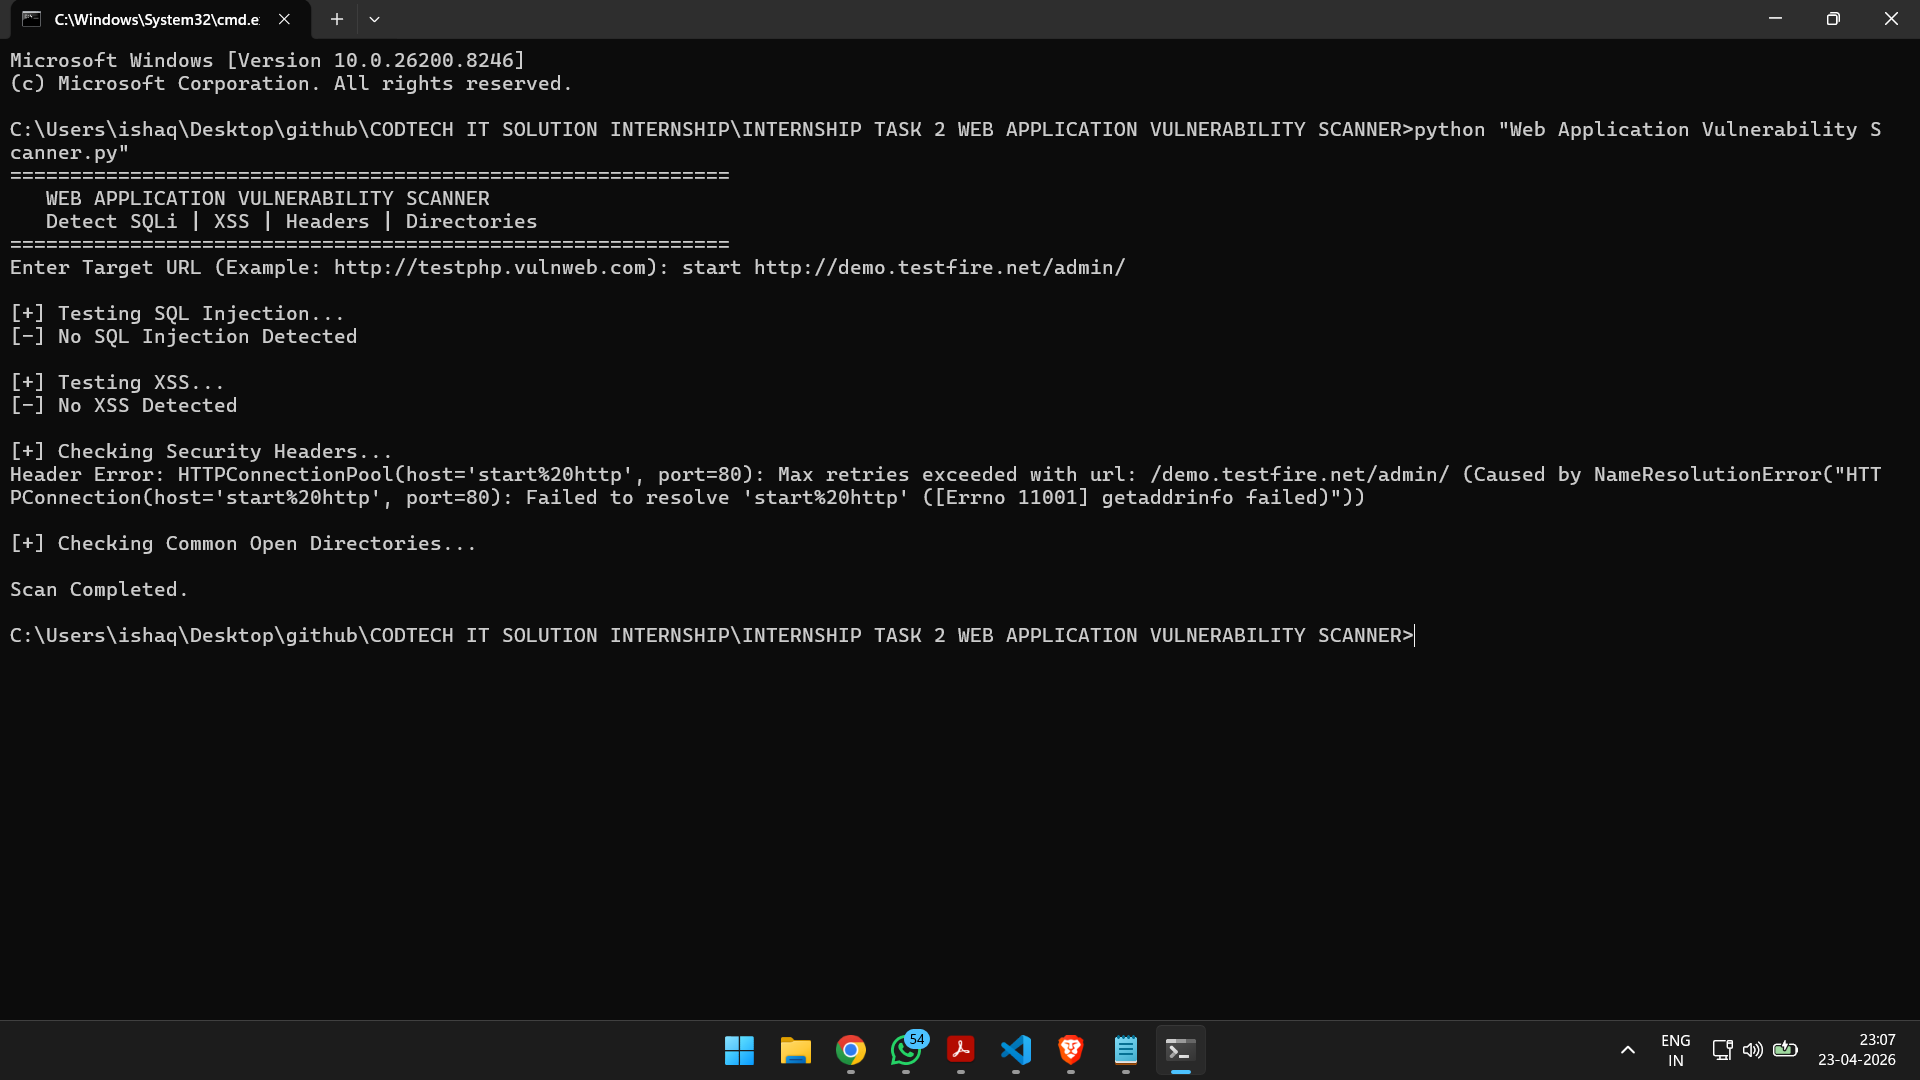Switch to Visual Studio Code
The width and height of the screenshot is (1920, 1080).
point(1016,1050)
